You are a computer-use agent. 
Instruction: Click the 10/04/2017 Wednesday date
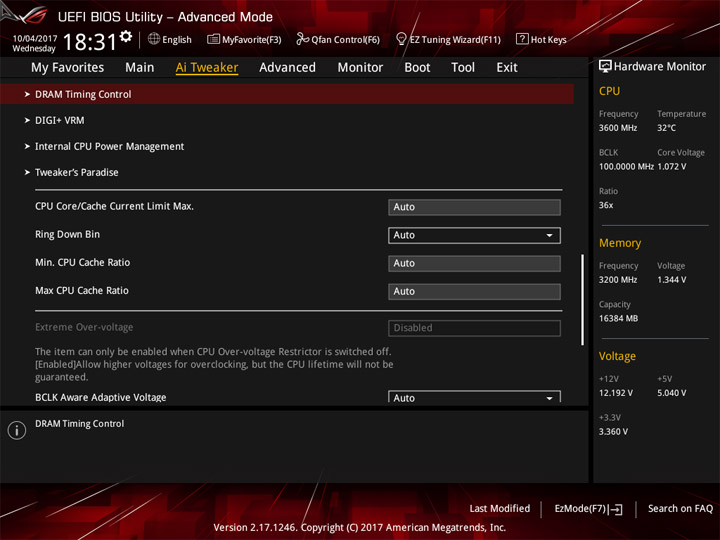click(34, 44)
